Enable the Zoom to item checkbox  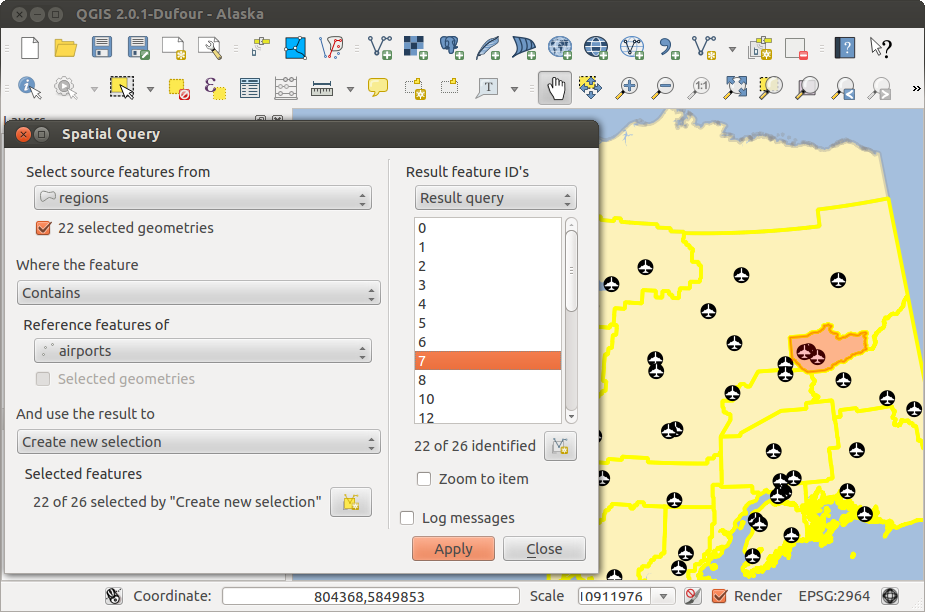tap(424, 479)
